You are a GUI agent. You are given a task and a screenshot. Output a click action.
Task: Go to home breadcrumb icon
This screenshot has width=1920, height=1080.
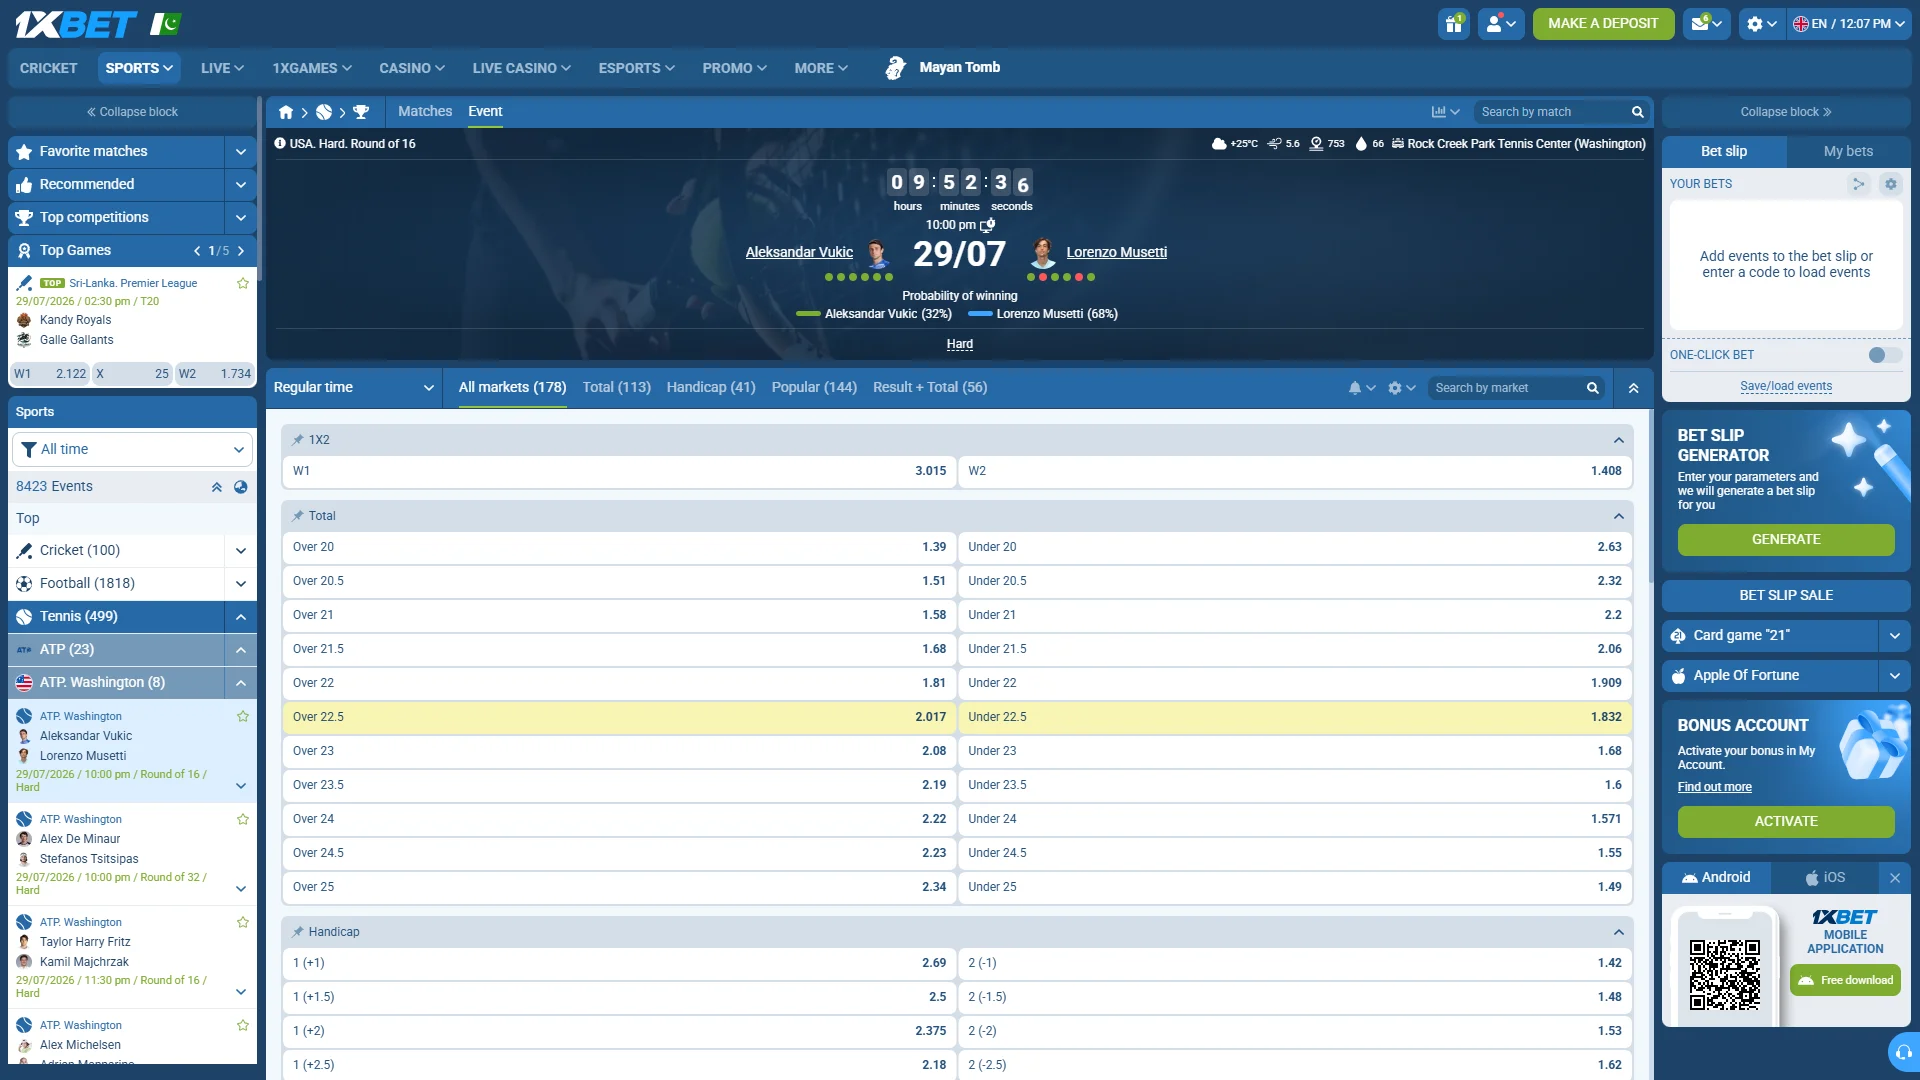click(286, 112)
